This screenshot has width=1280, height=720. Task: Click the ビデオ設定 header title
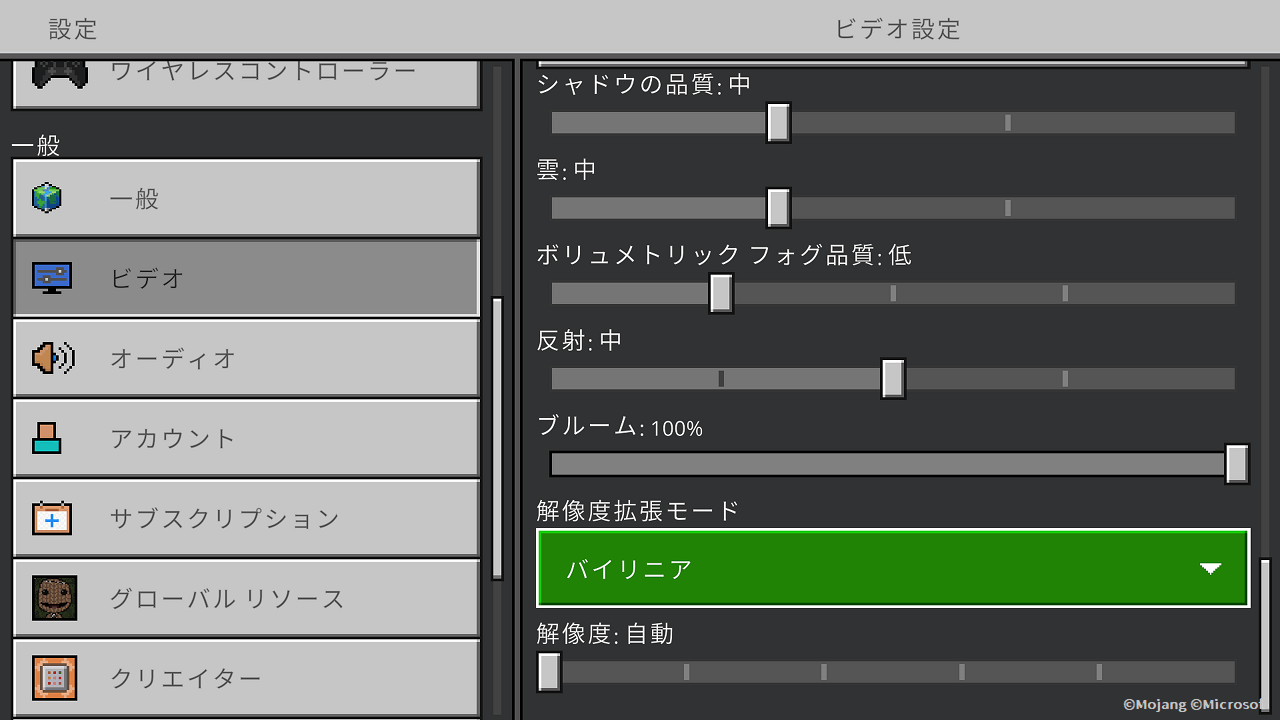[x=898, y=29]
